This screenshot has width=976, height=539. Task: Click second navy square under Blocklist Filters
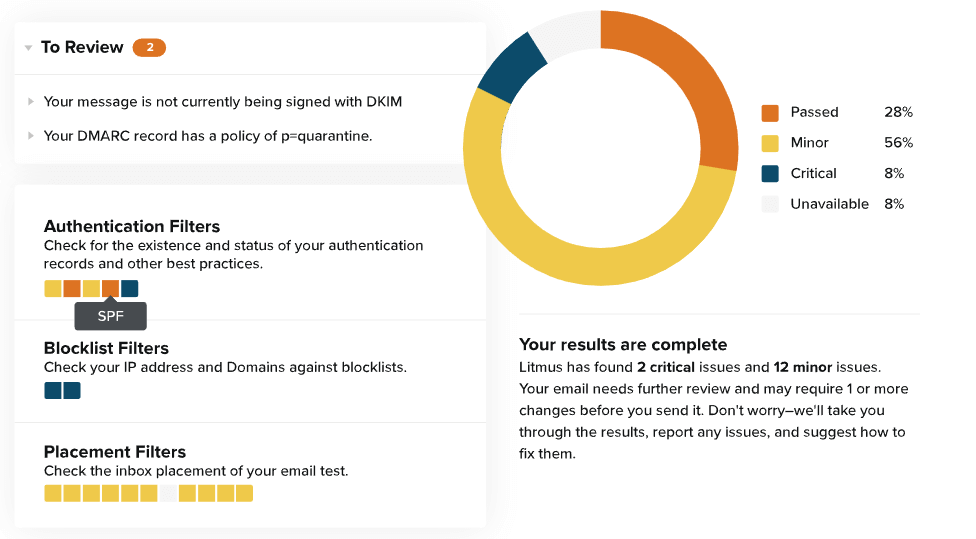72,390
